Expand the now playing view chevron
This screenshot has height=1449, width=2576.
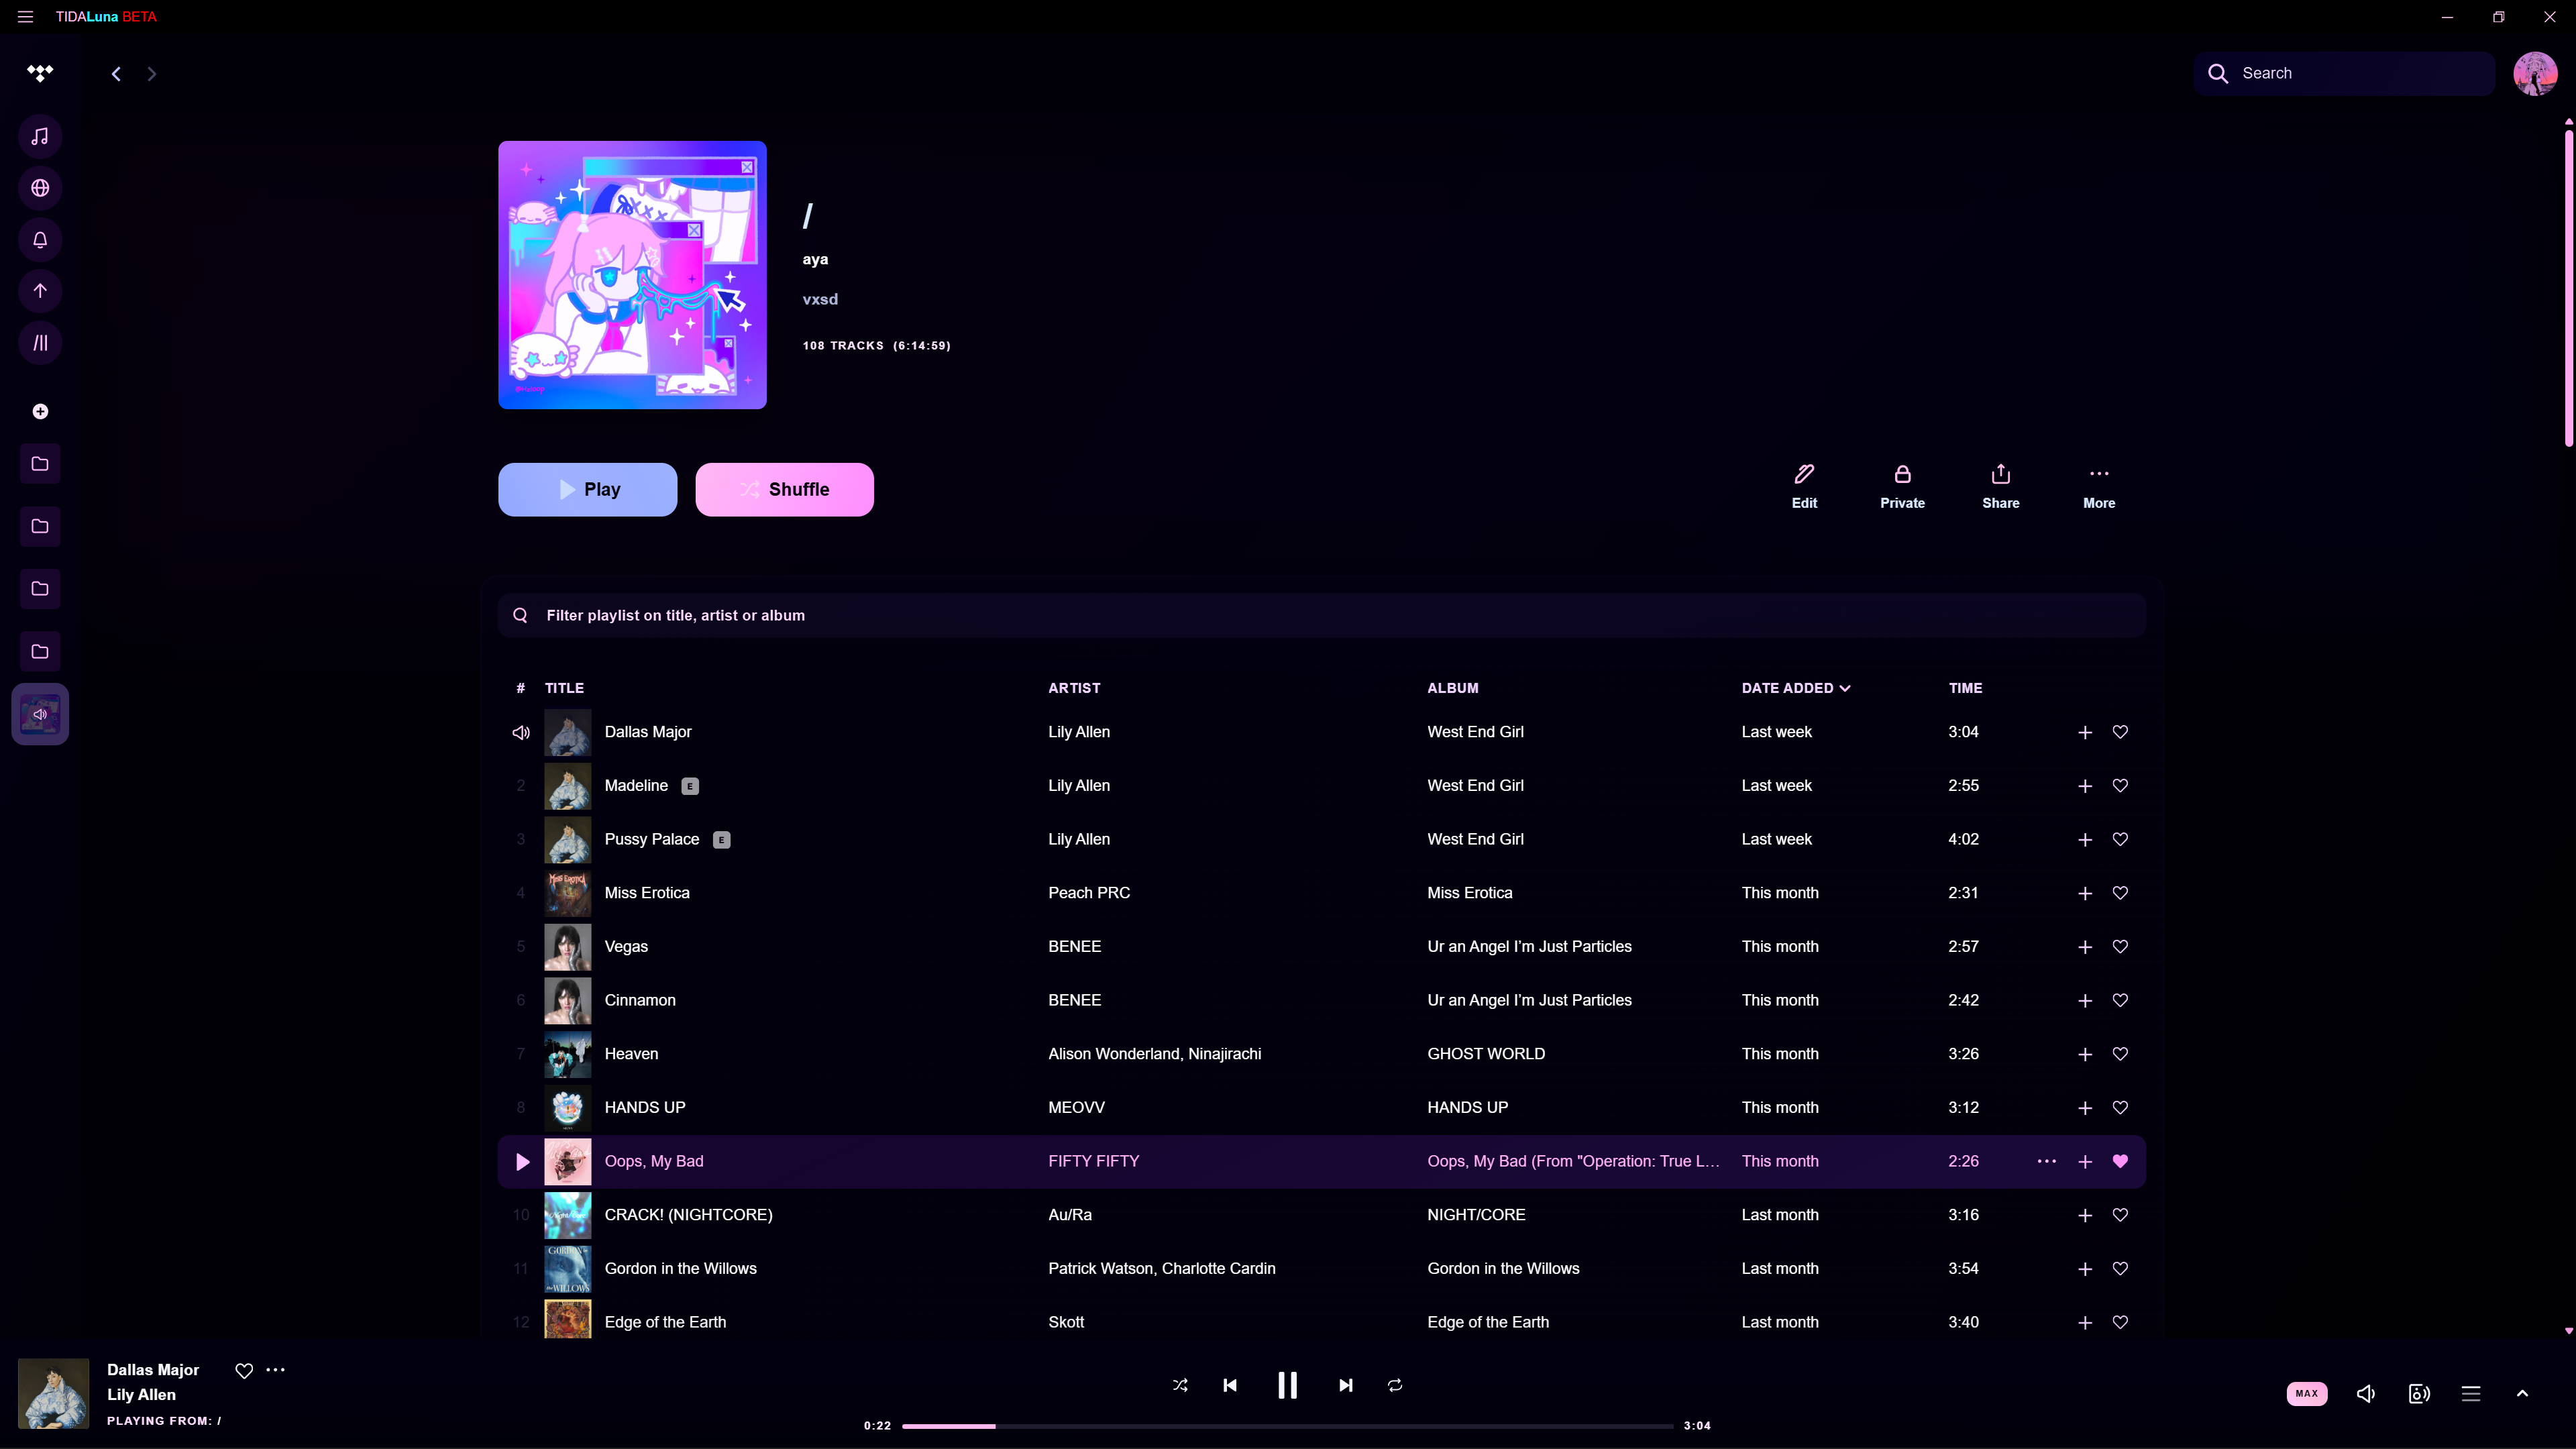[2522, 1393]
